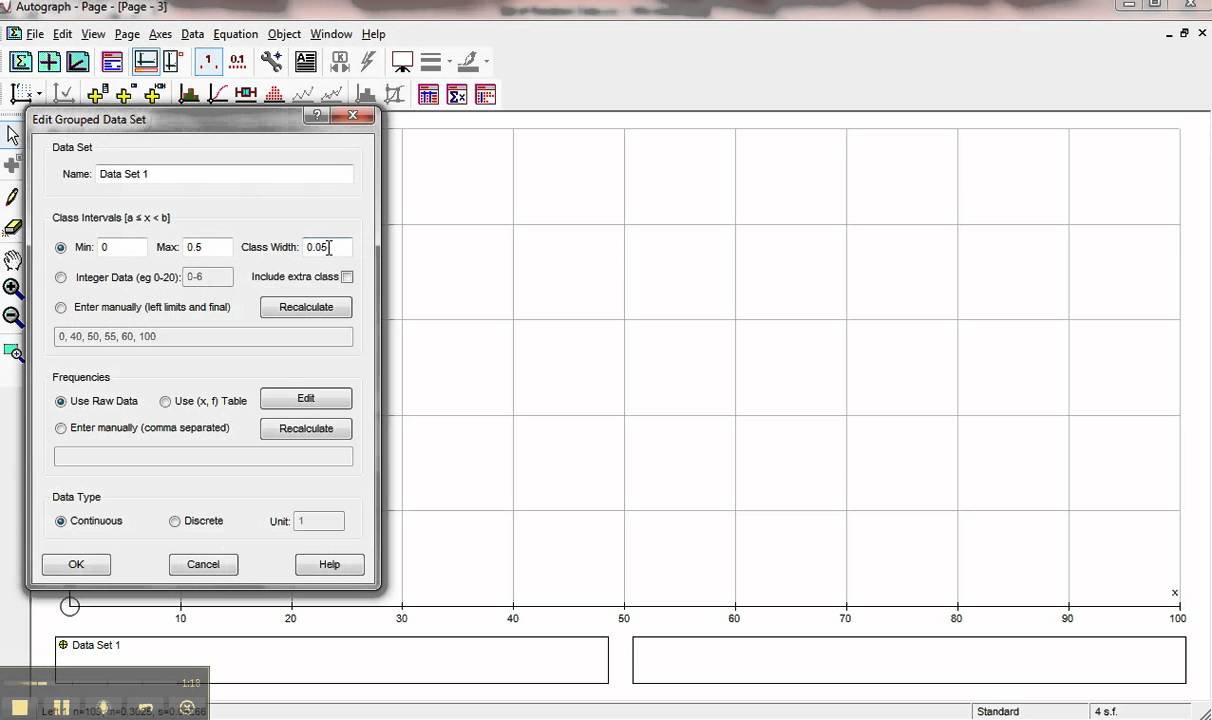This screenshot has height=720, width=1212.
Task: Click the dot plot icon
Action: click(273, 94)
